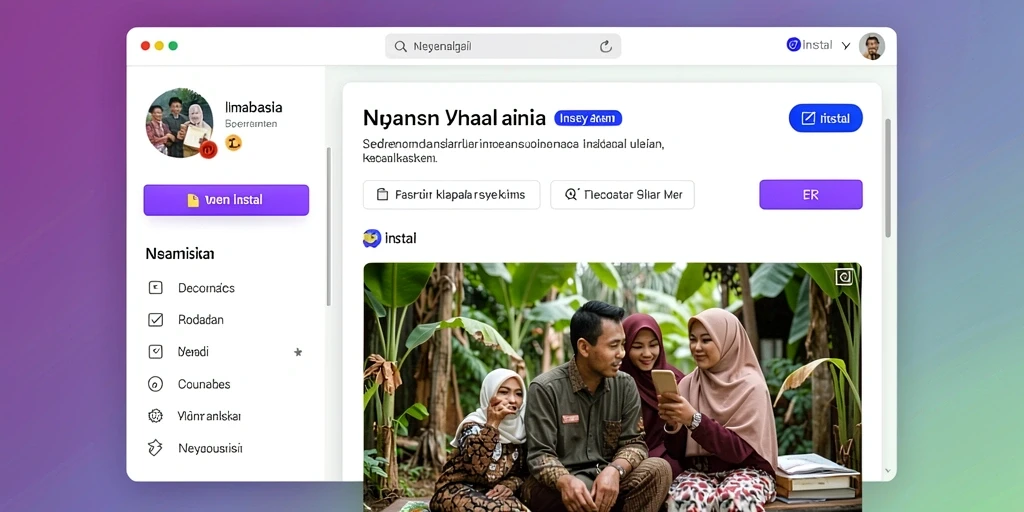Screen dimensions: 1024x512
Task: Toggle the Rodadan checkbox icon
Action: (155, 320)
